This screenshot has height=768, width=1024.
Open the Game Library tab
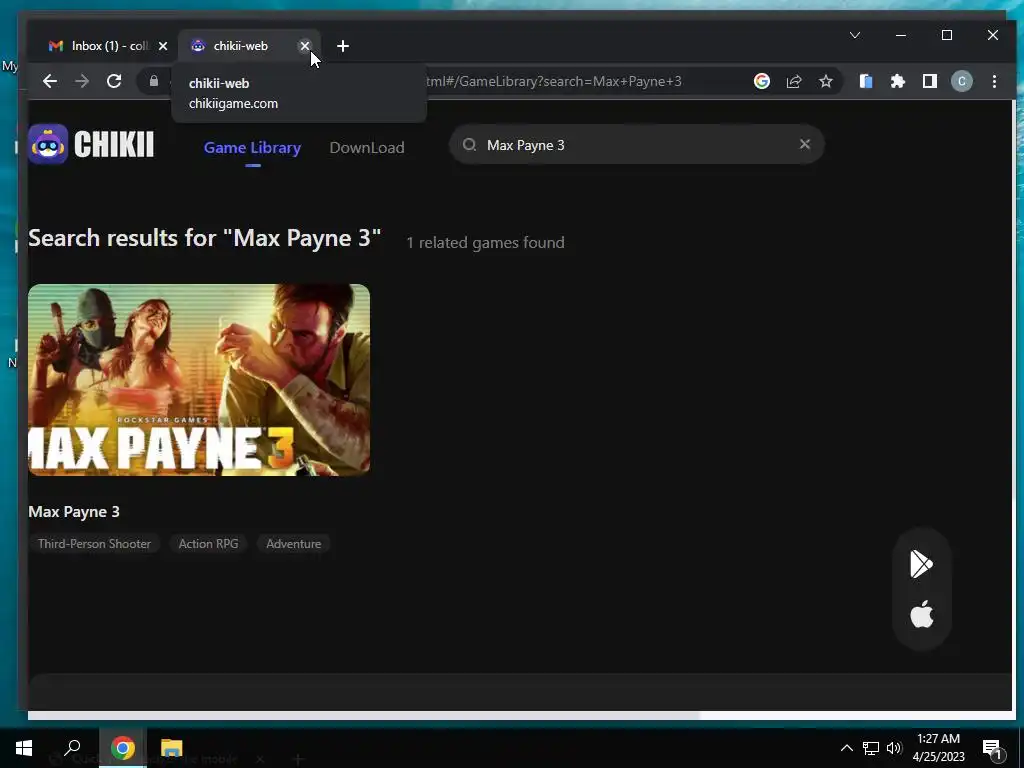point(252,148)
